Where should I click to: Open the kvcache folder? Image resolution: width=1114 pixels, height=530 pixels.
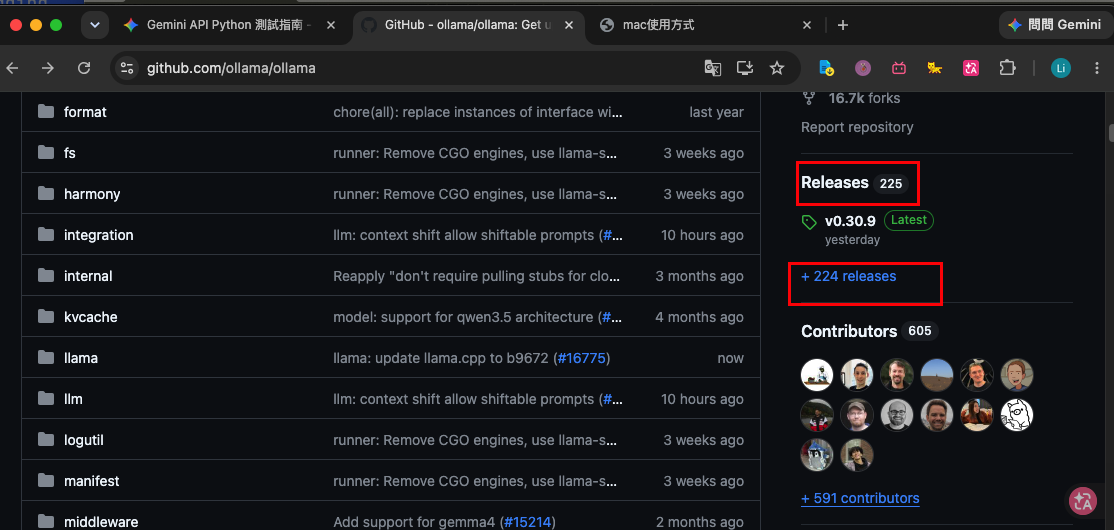pyautogui.click(x=90, y=317)
